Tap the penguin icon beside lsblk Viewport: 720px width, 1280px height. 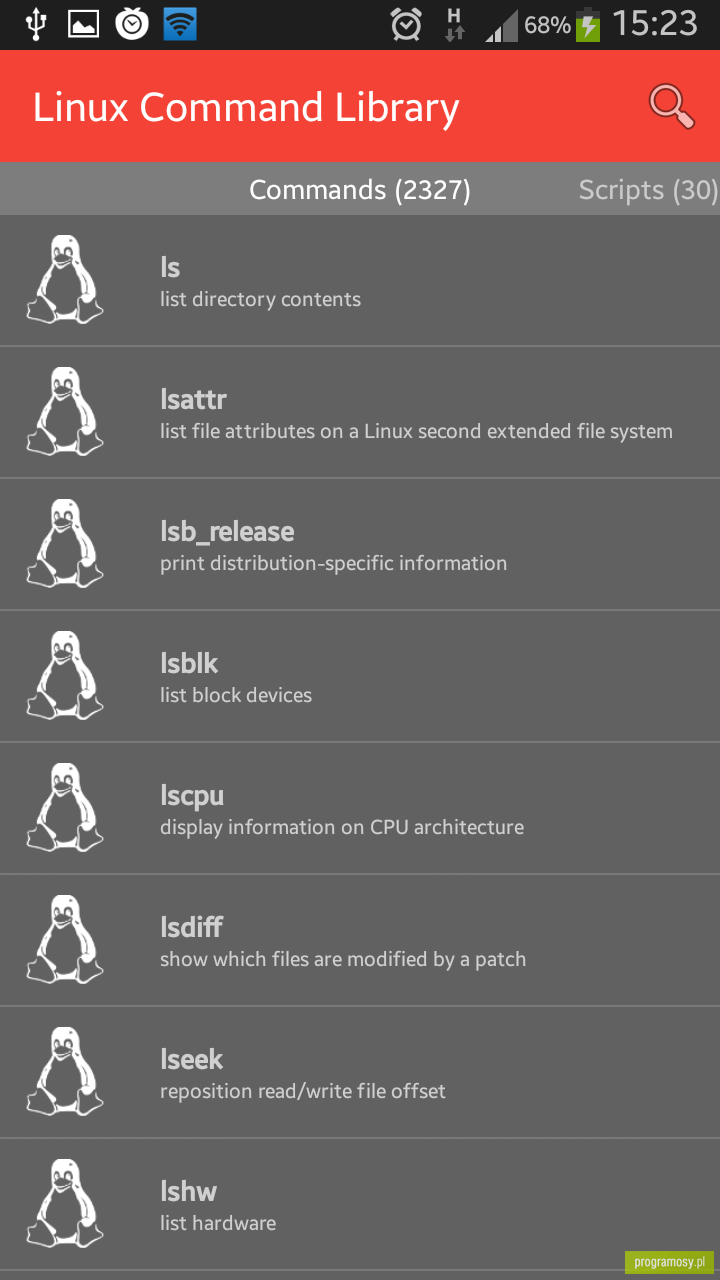pyautogui.click(x=65, y=675)
